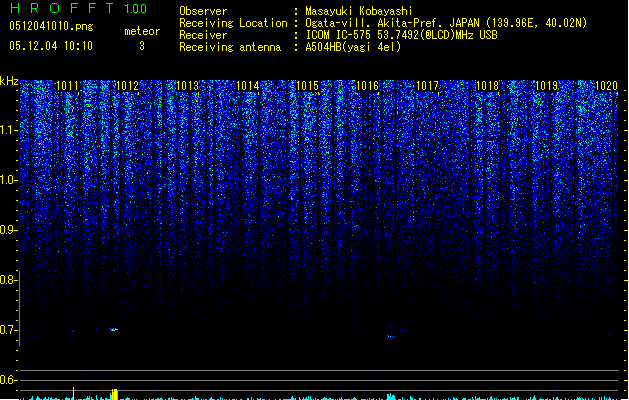Click the 1014 time marker
The image size is (629, 400).
click(248, 86)
